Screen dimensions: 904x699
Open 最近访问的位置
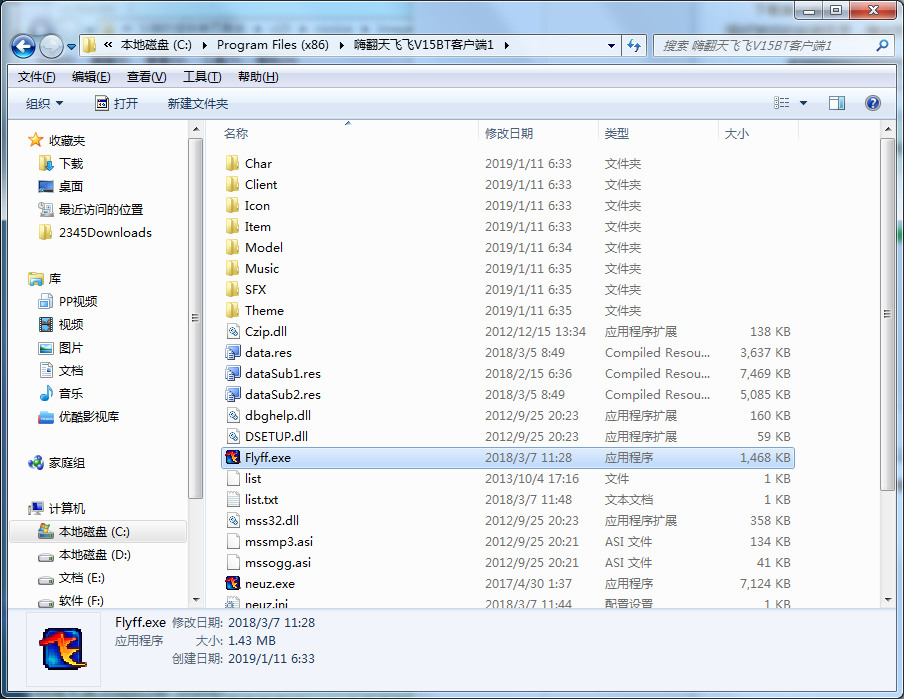[x=101, y=209]
